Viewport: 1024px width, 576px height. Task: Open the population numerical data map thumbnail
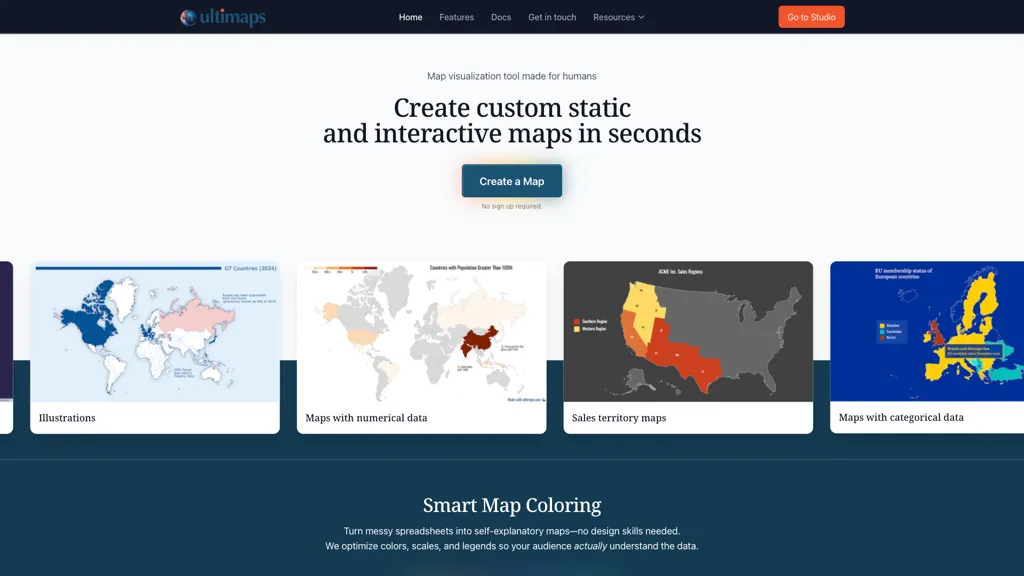point(421,332)
